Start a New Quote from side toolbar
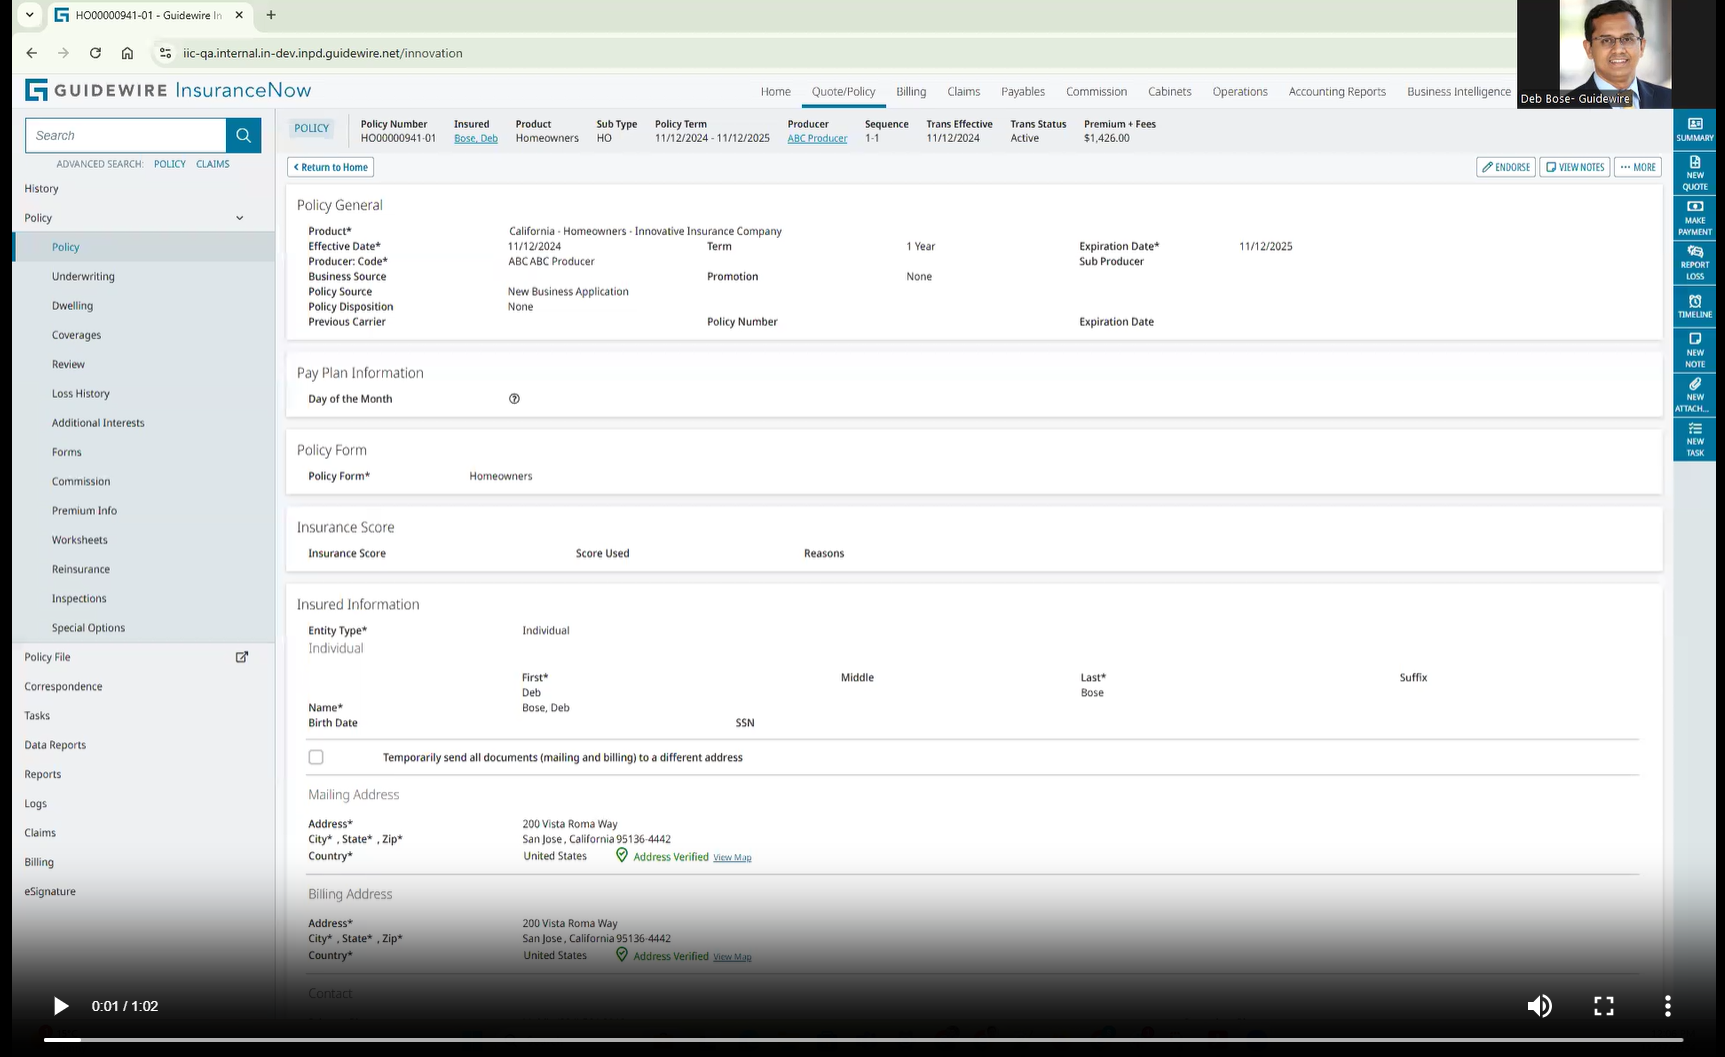The width and height of the screenshot is (1725, 1057). pyautogui.click(x=1694, y=173)
